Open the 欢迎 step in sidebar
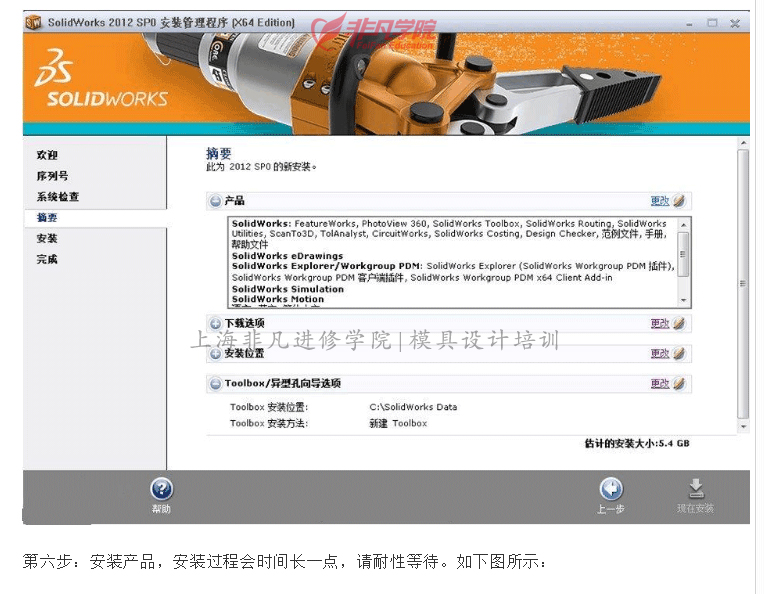 47,155
